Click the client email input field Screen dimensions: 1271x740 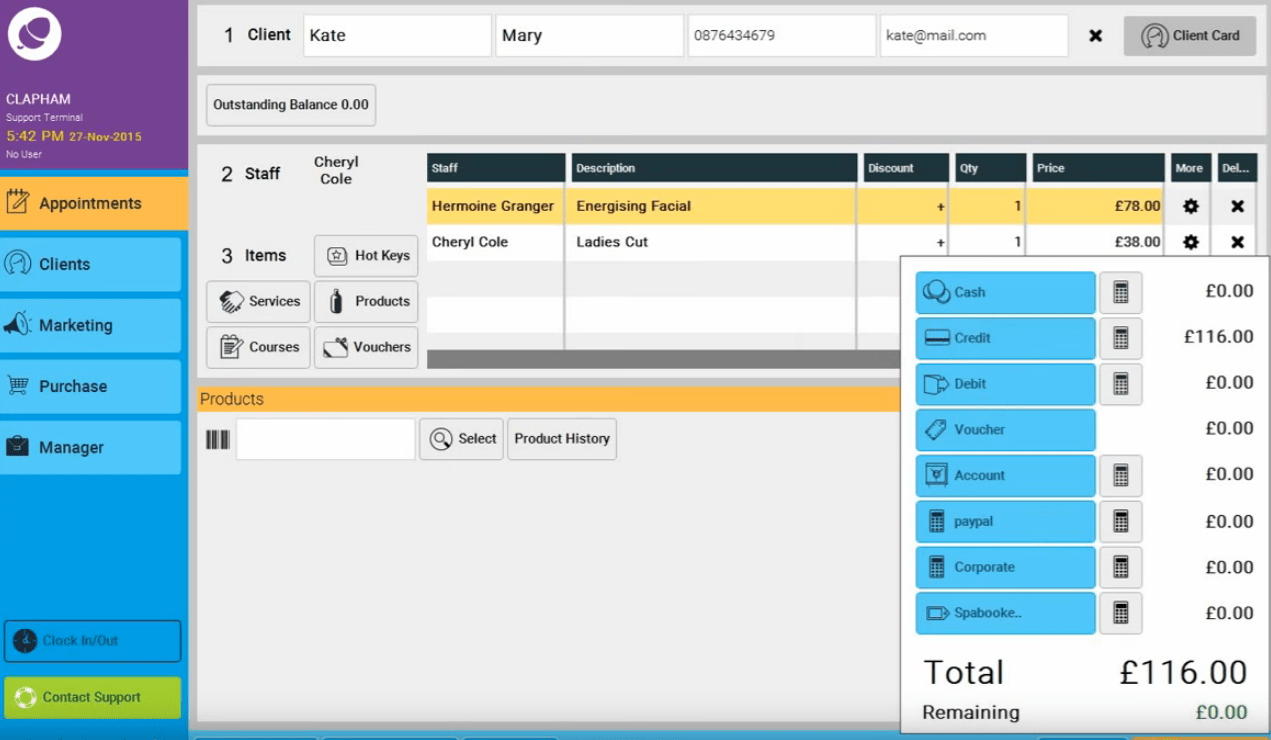pos(972,35)
